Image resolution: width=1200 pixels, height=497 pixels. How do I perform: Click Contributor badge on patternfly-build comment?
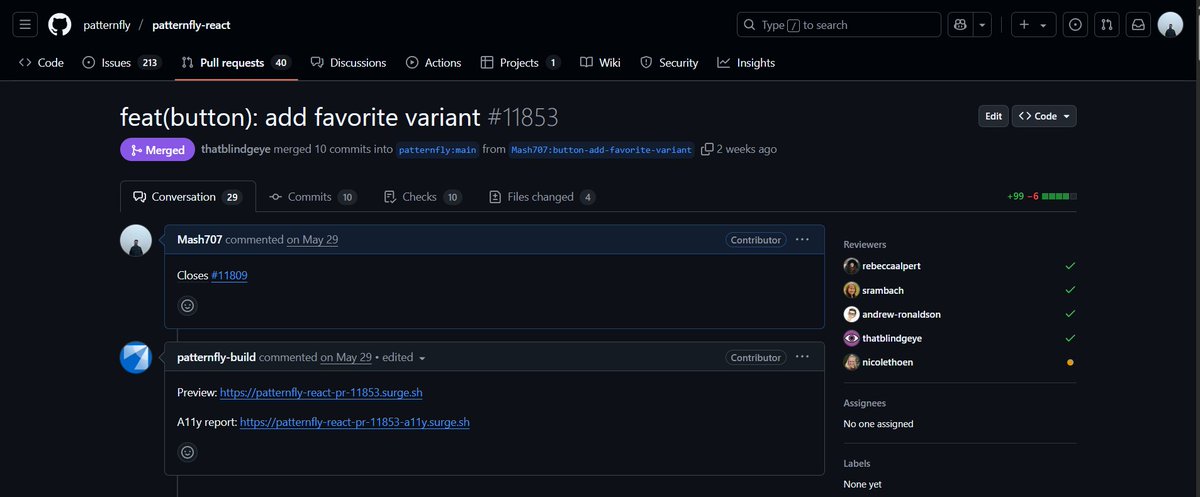(755, 357)
